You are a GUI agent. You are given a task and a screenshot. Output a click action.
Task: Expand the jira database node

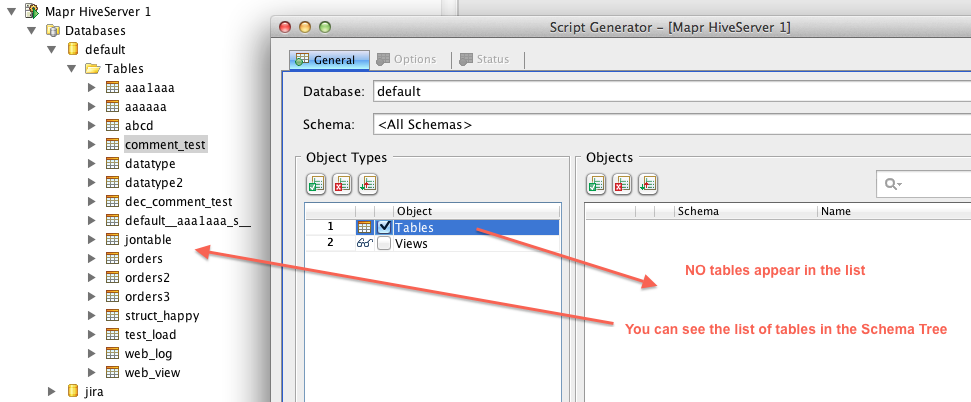[x=52, y=391]
